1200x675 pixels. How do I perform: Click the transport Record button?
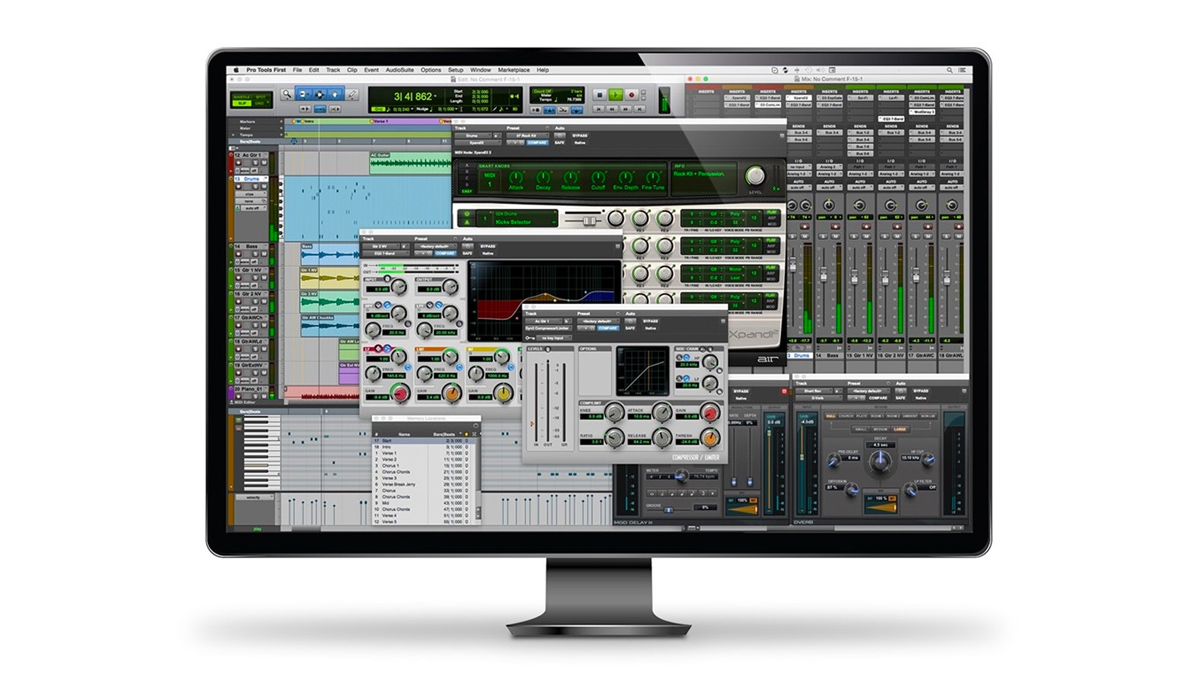tap(632, 95)
